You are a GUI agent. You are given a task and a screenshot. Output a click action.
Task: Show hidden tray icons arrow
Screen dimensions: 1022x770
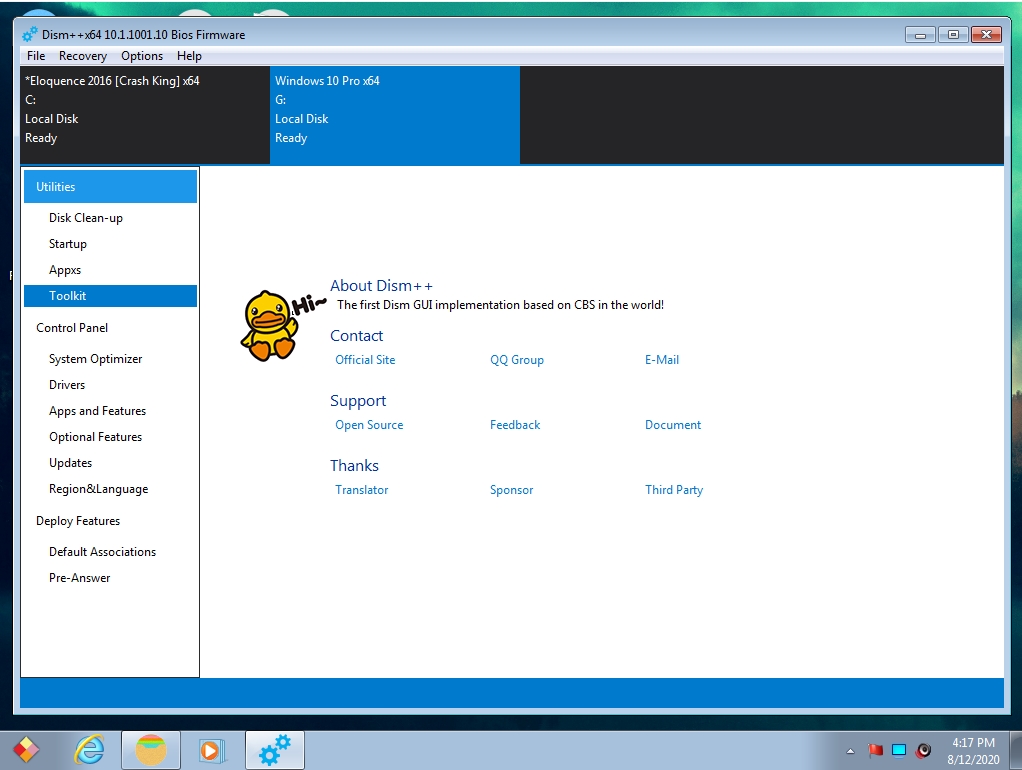pyautogui.click(x=850, y=751)
